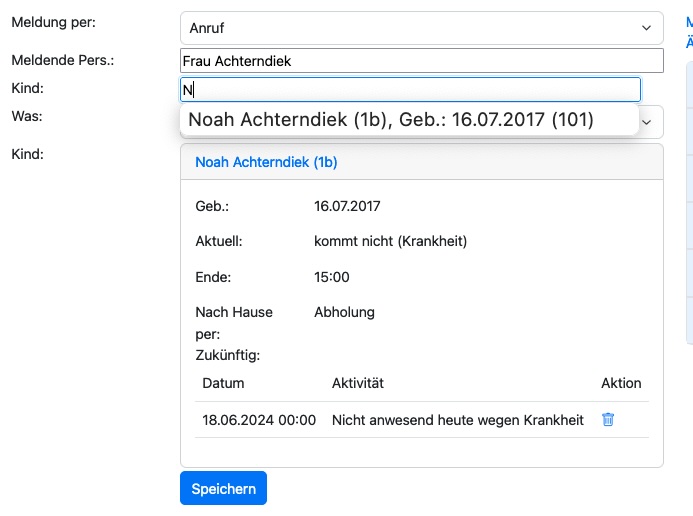Click the Aktivität column header
This screenshot has height=516, width=693.
point(358,383)
